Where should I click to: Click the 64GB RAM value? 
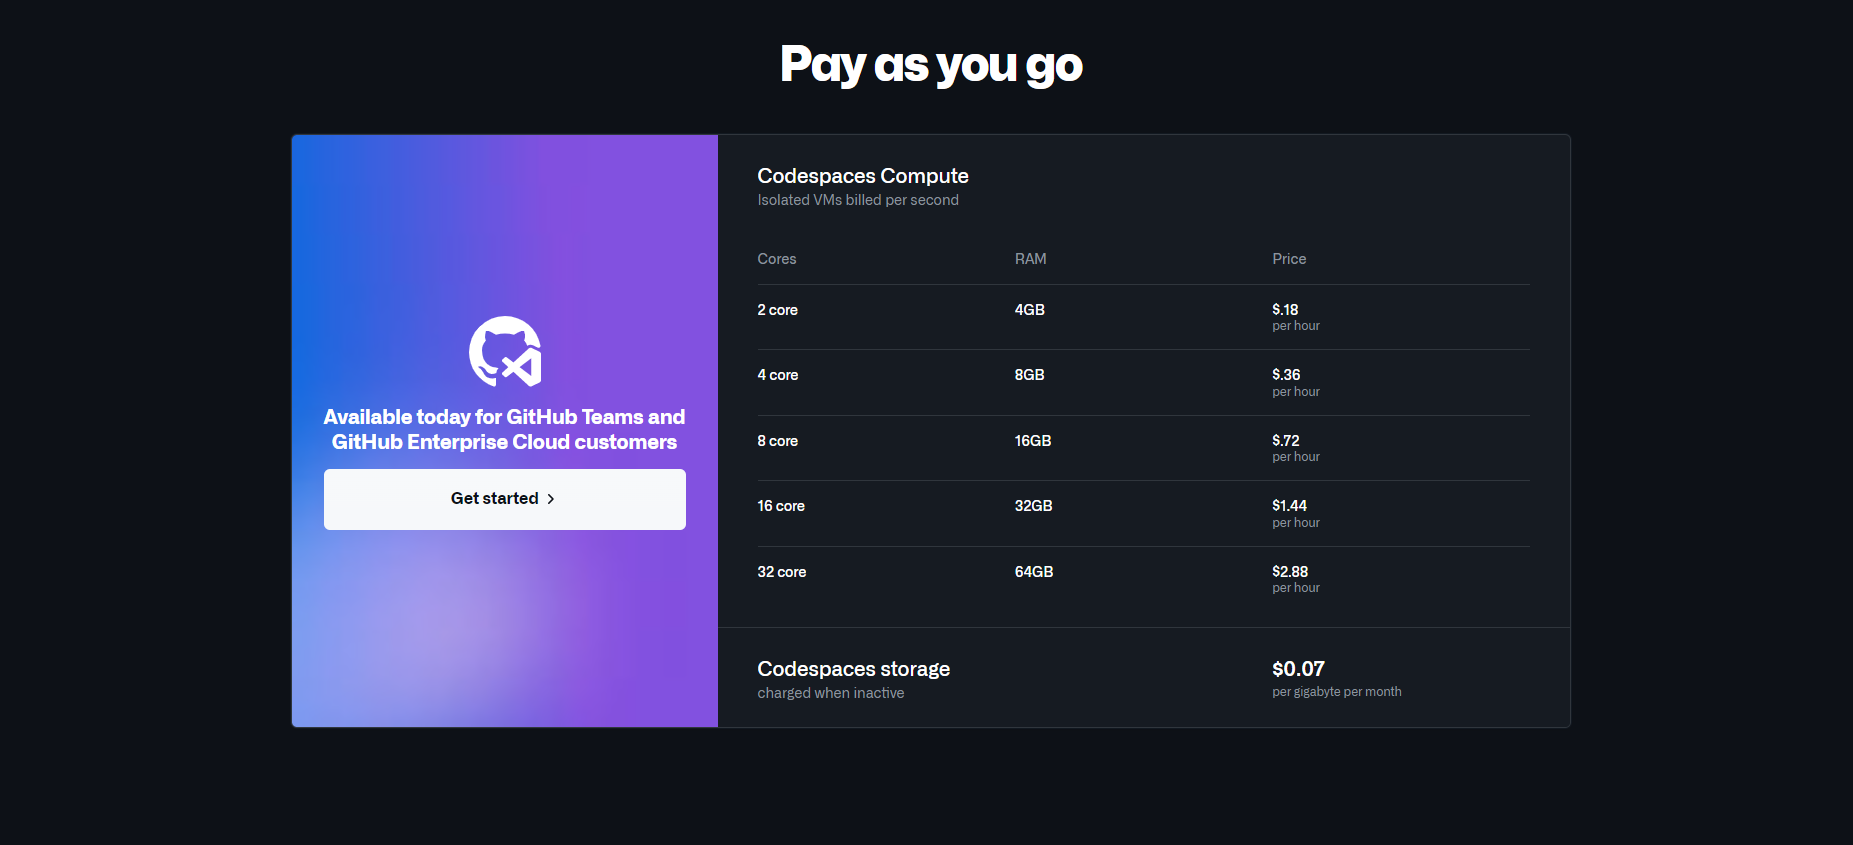(1034, 572)
